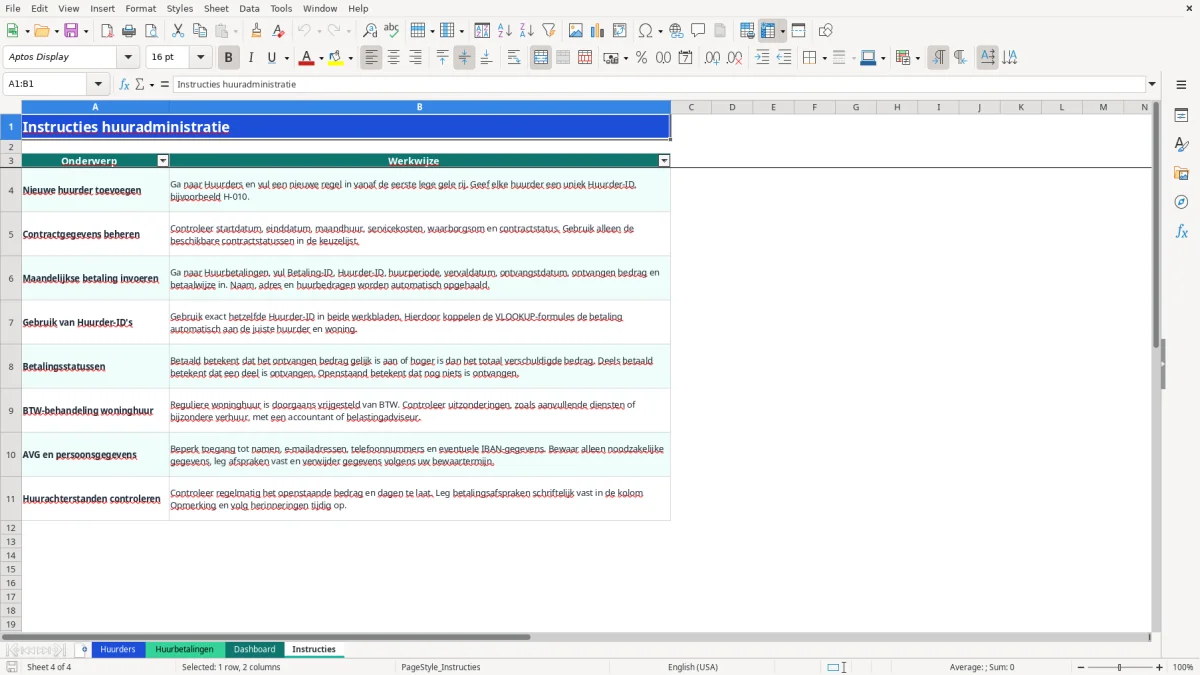
Task: Insert a pivot table
Action: 619,31
